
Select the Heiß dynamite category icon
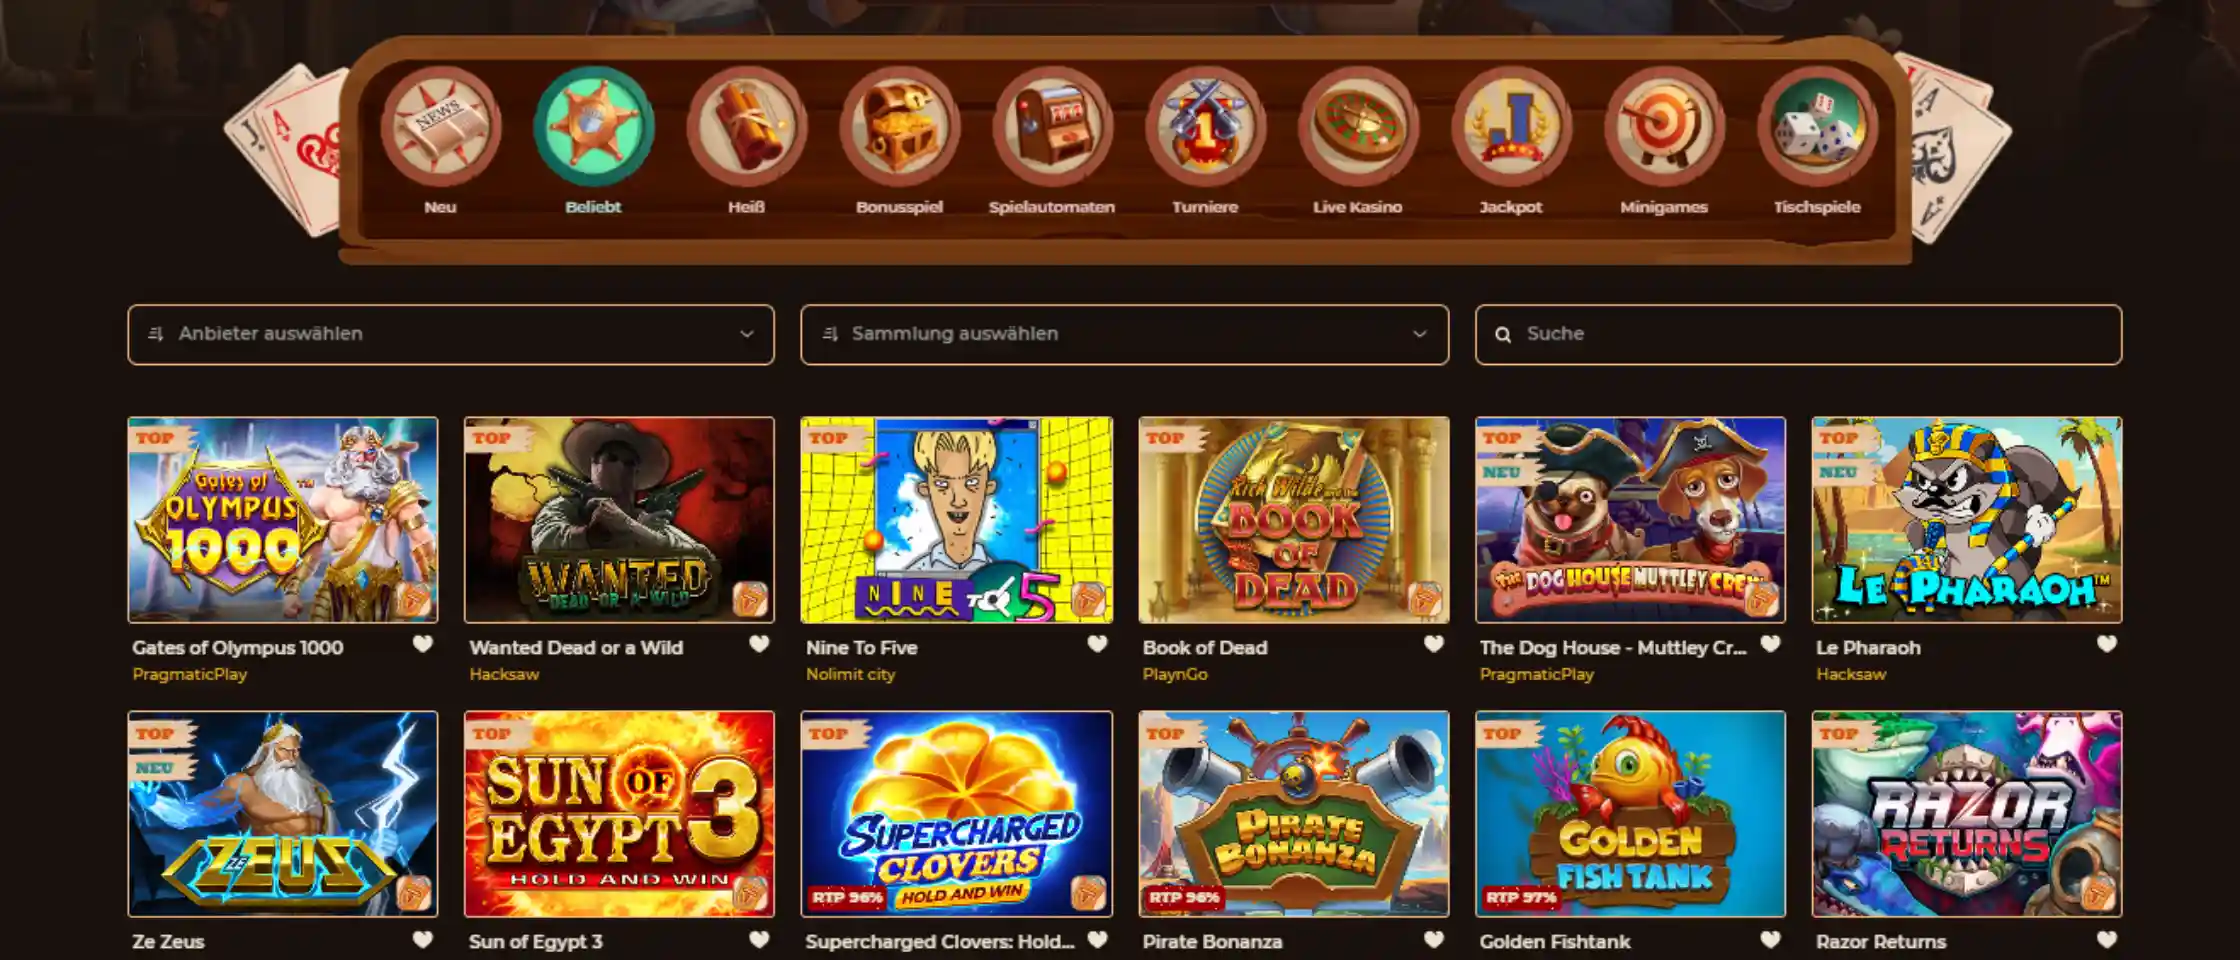[746, 127]
